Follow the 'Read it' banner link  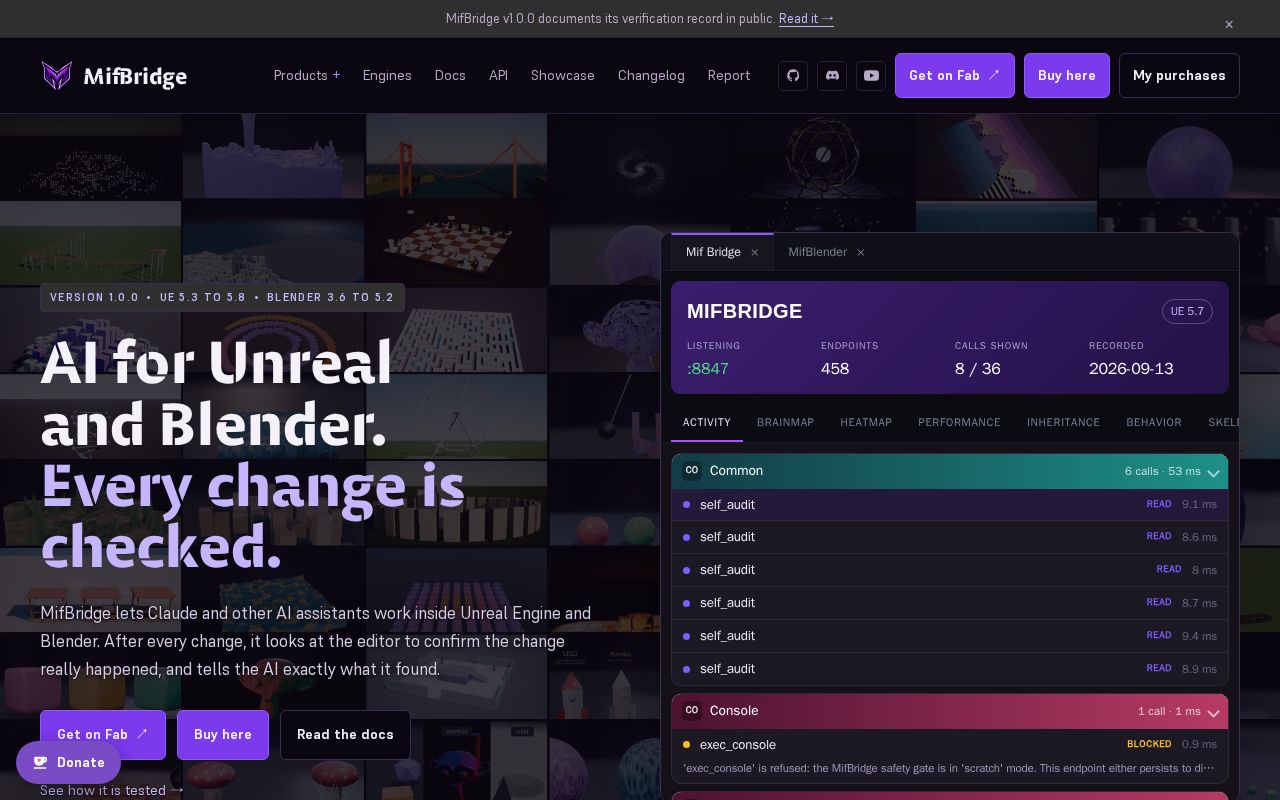[806, 19]
